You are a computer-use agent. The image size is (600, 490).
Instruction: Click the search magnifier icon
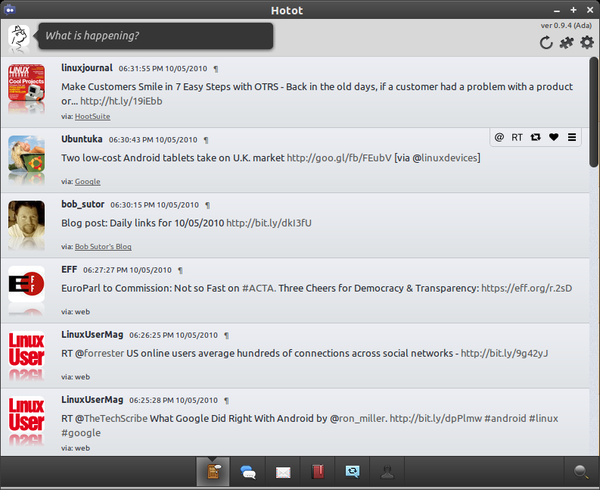[x=581, y=472]
